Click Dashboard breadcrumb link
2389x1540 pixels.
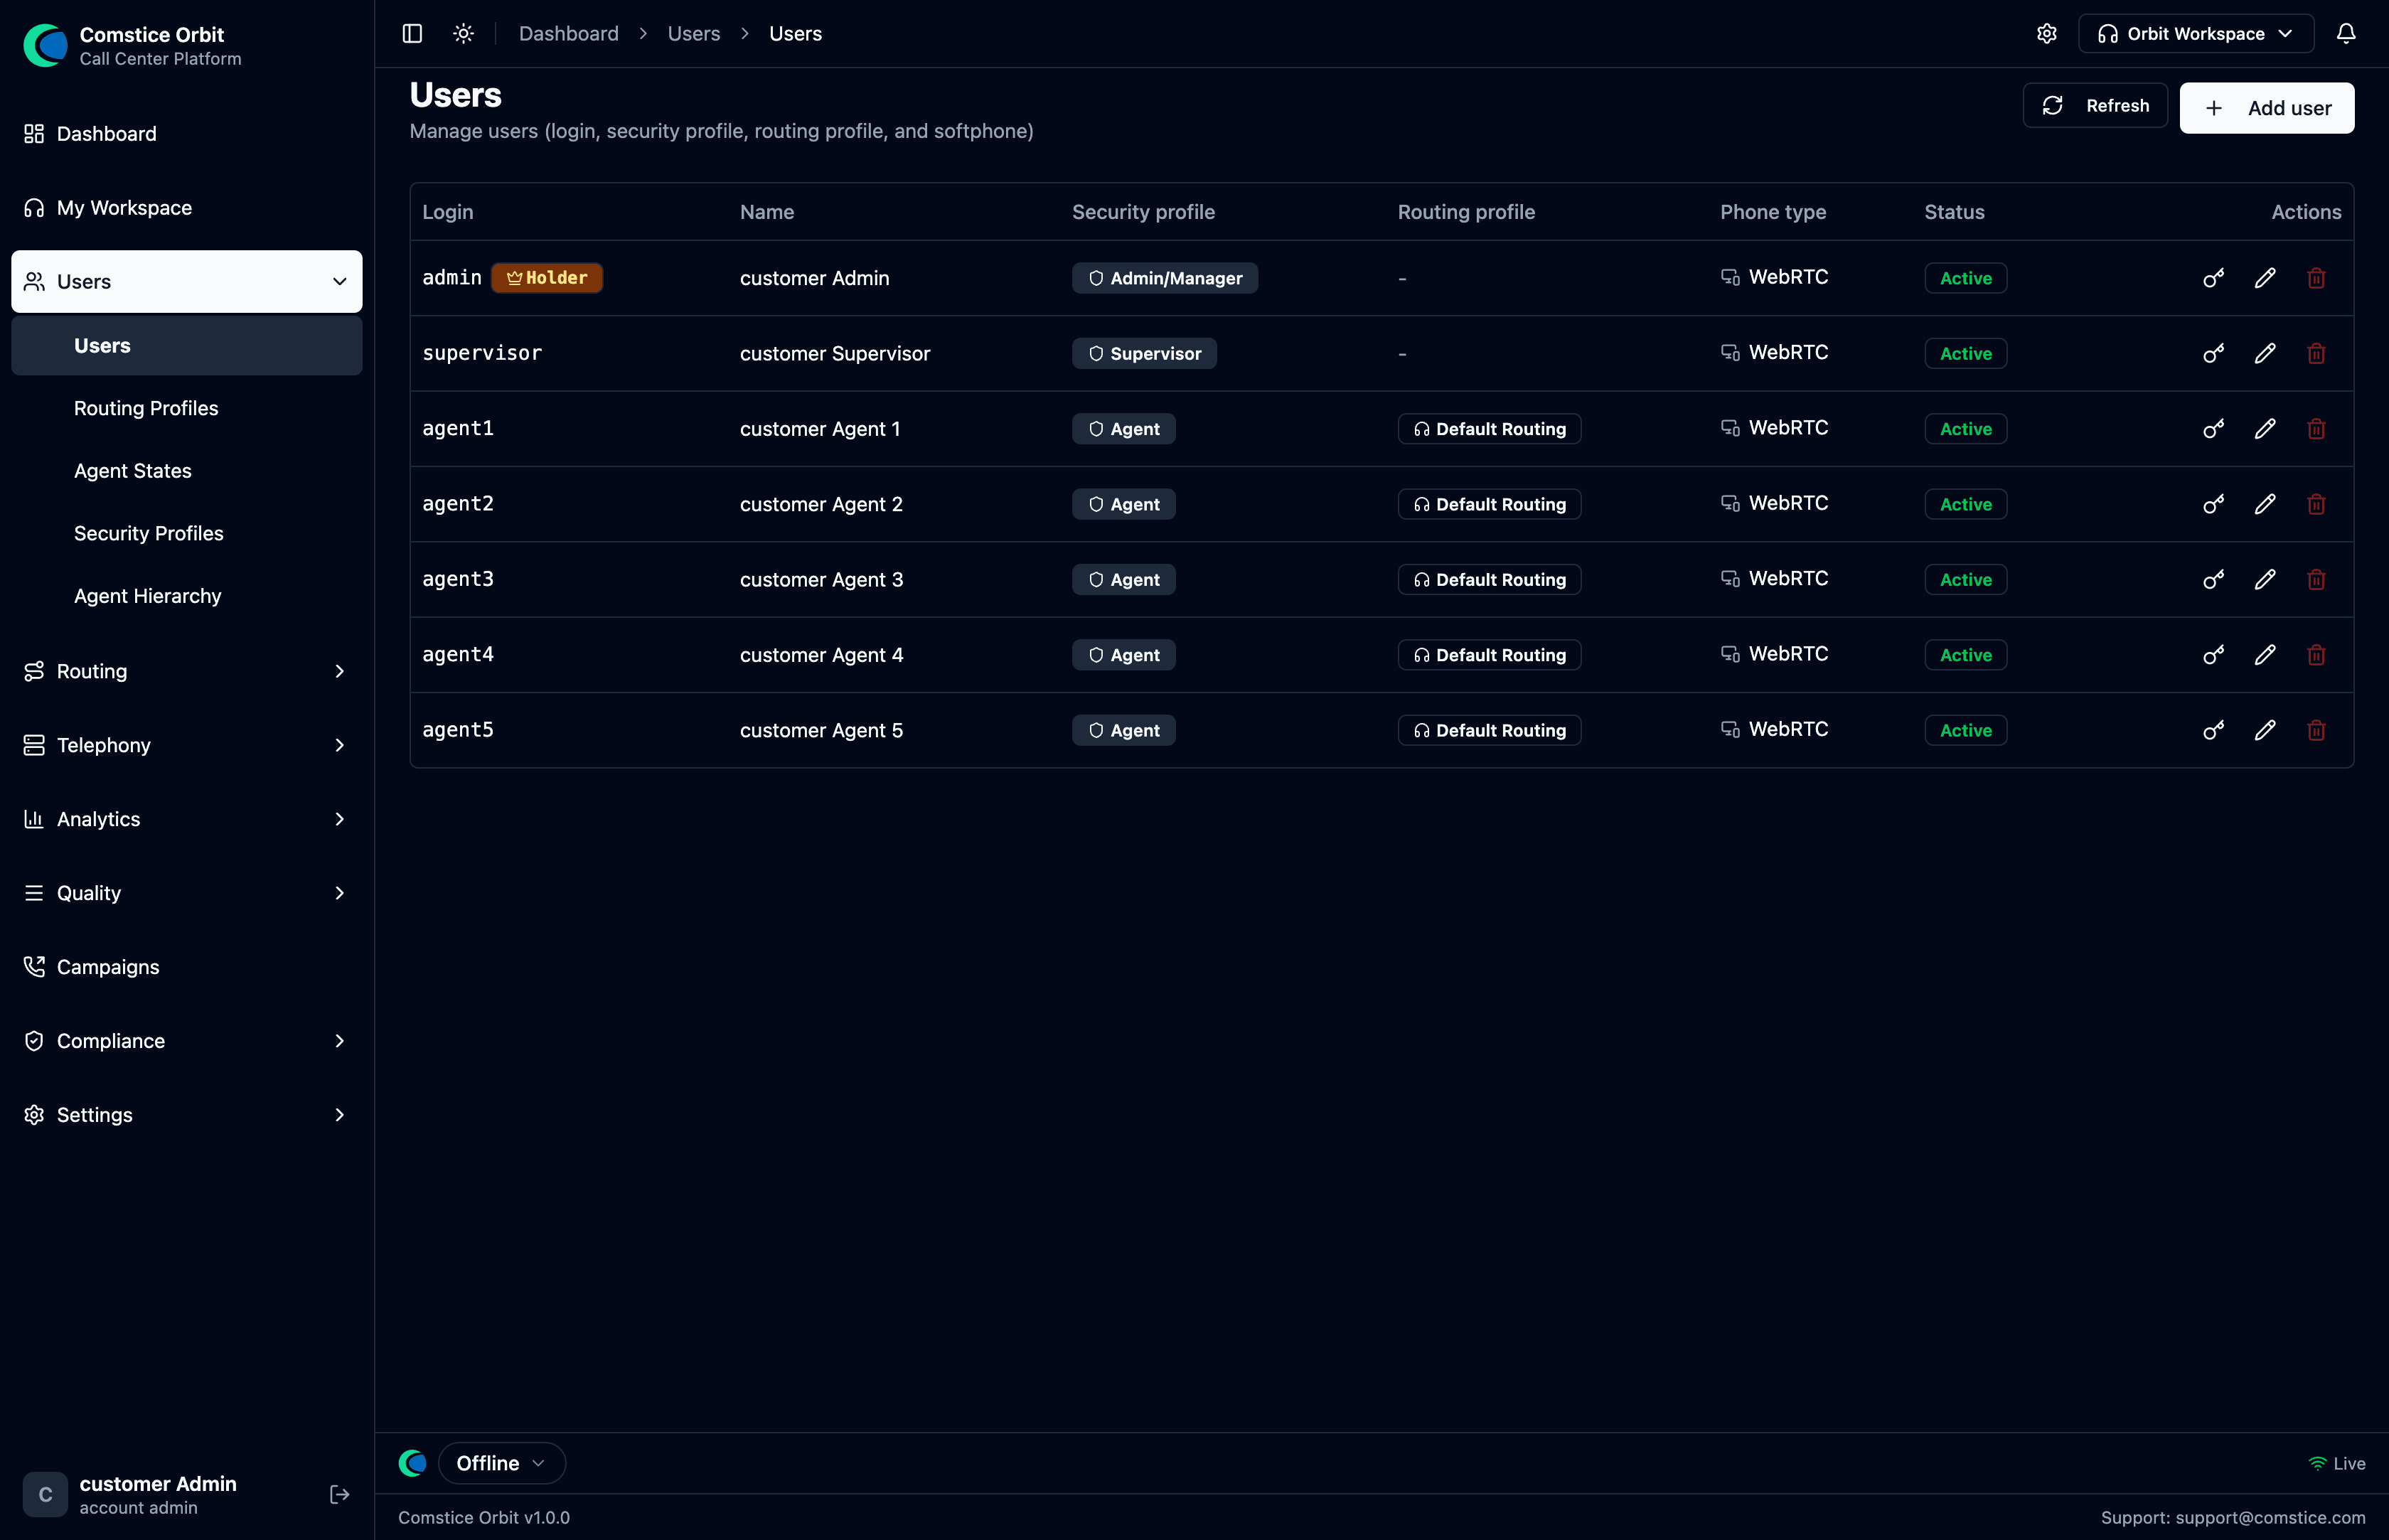coord(568,33)
